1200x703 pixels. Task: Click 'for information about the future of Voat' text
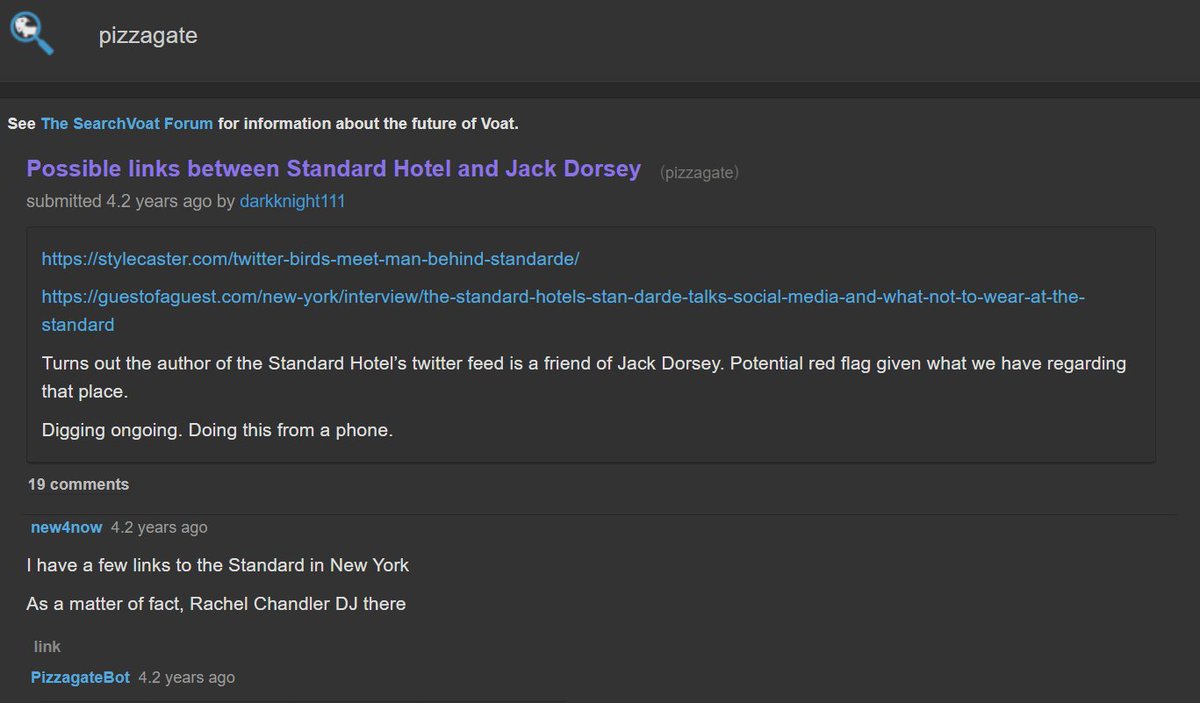[x=368, y=124]
